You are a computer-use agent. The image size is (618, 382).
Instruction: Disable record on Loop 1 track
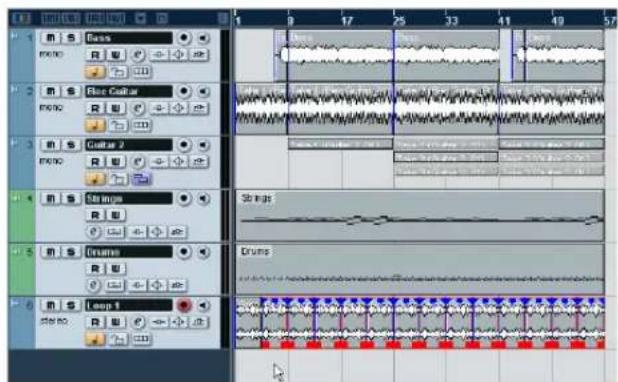coord(184,306)
